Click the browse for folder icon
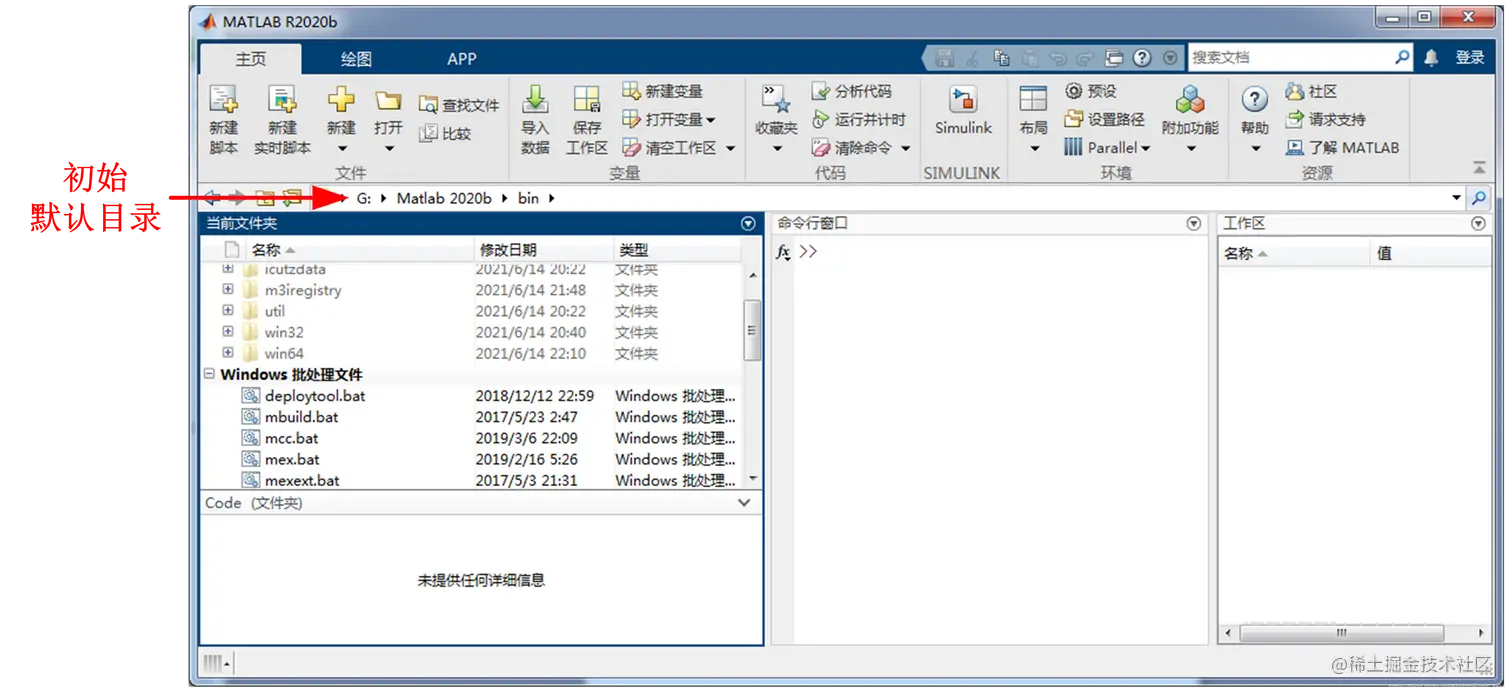The width and height of the screenshot is (1512, 695). [x=292, y=198]
